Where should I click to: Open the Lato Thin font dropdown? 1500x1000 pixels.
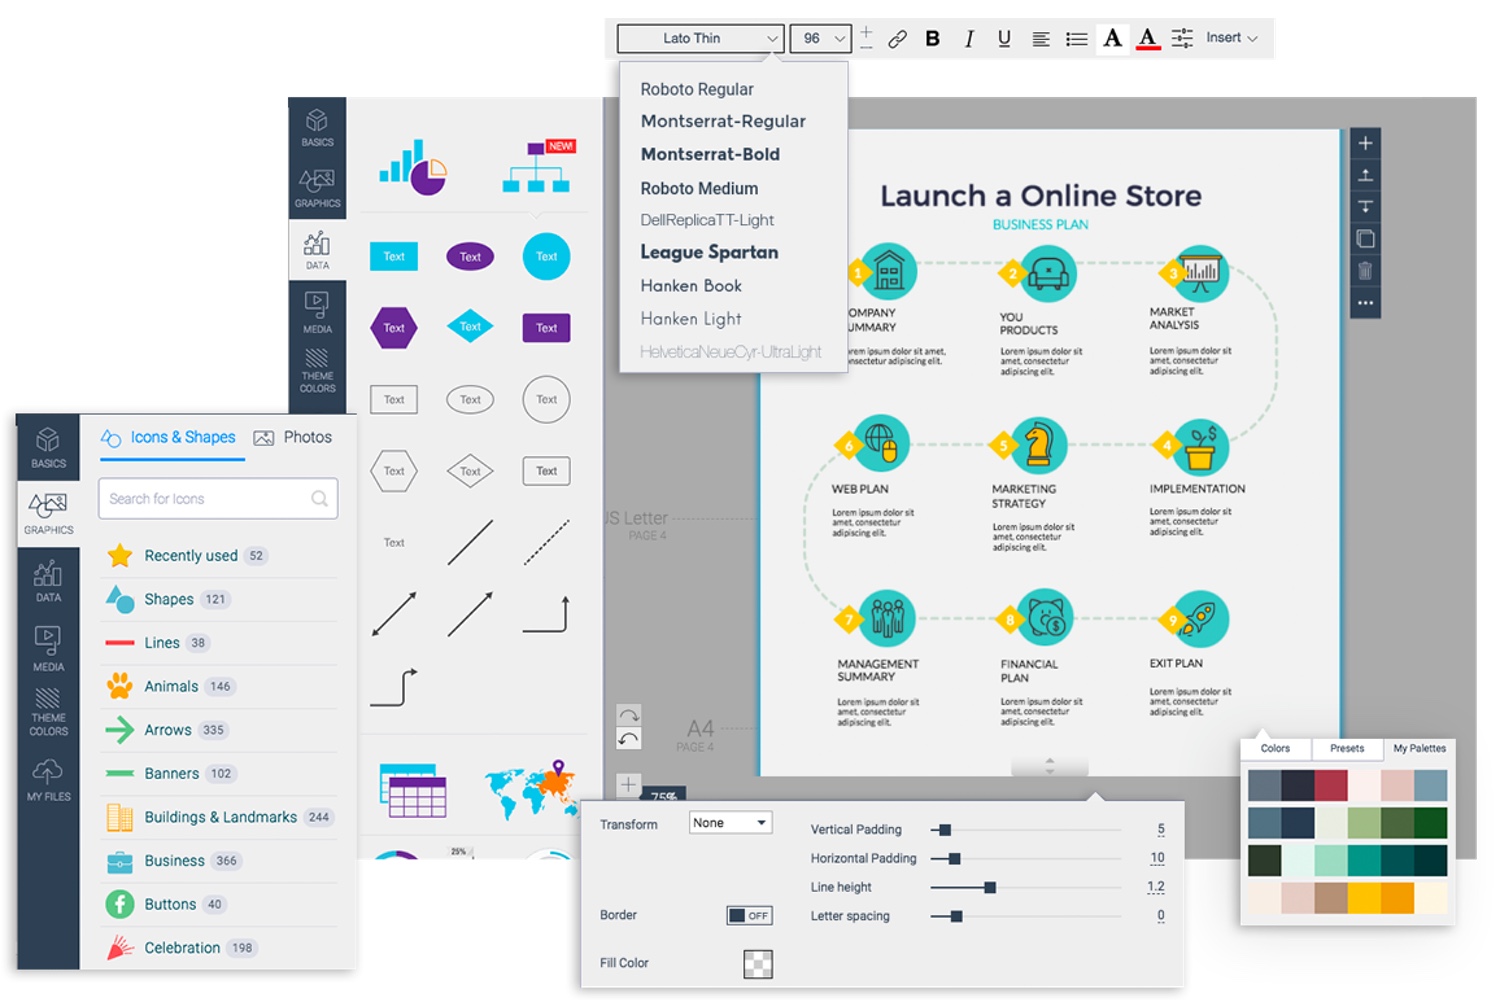pyautogui.click(x=700, y=38)
